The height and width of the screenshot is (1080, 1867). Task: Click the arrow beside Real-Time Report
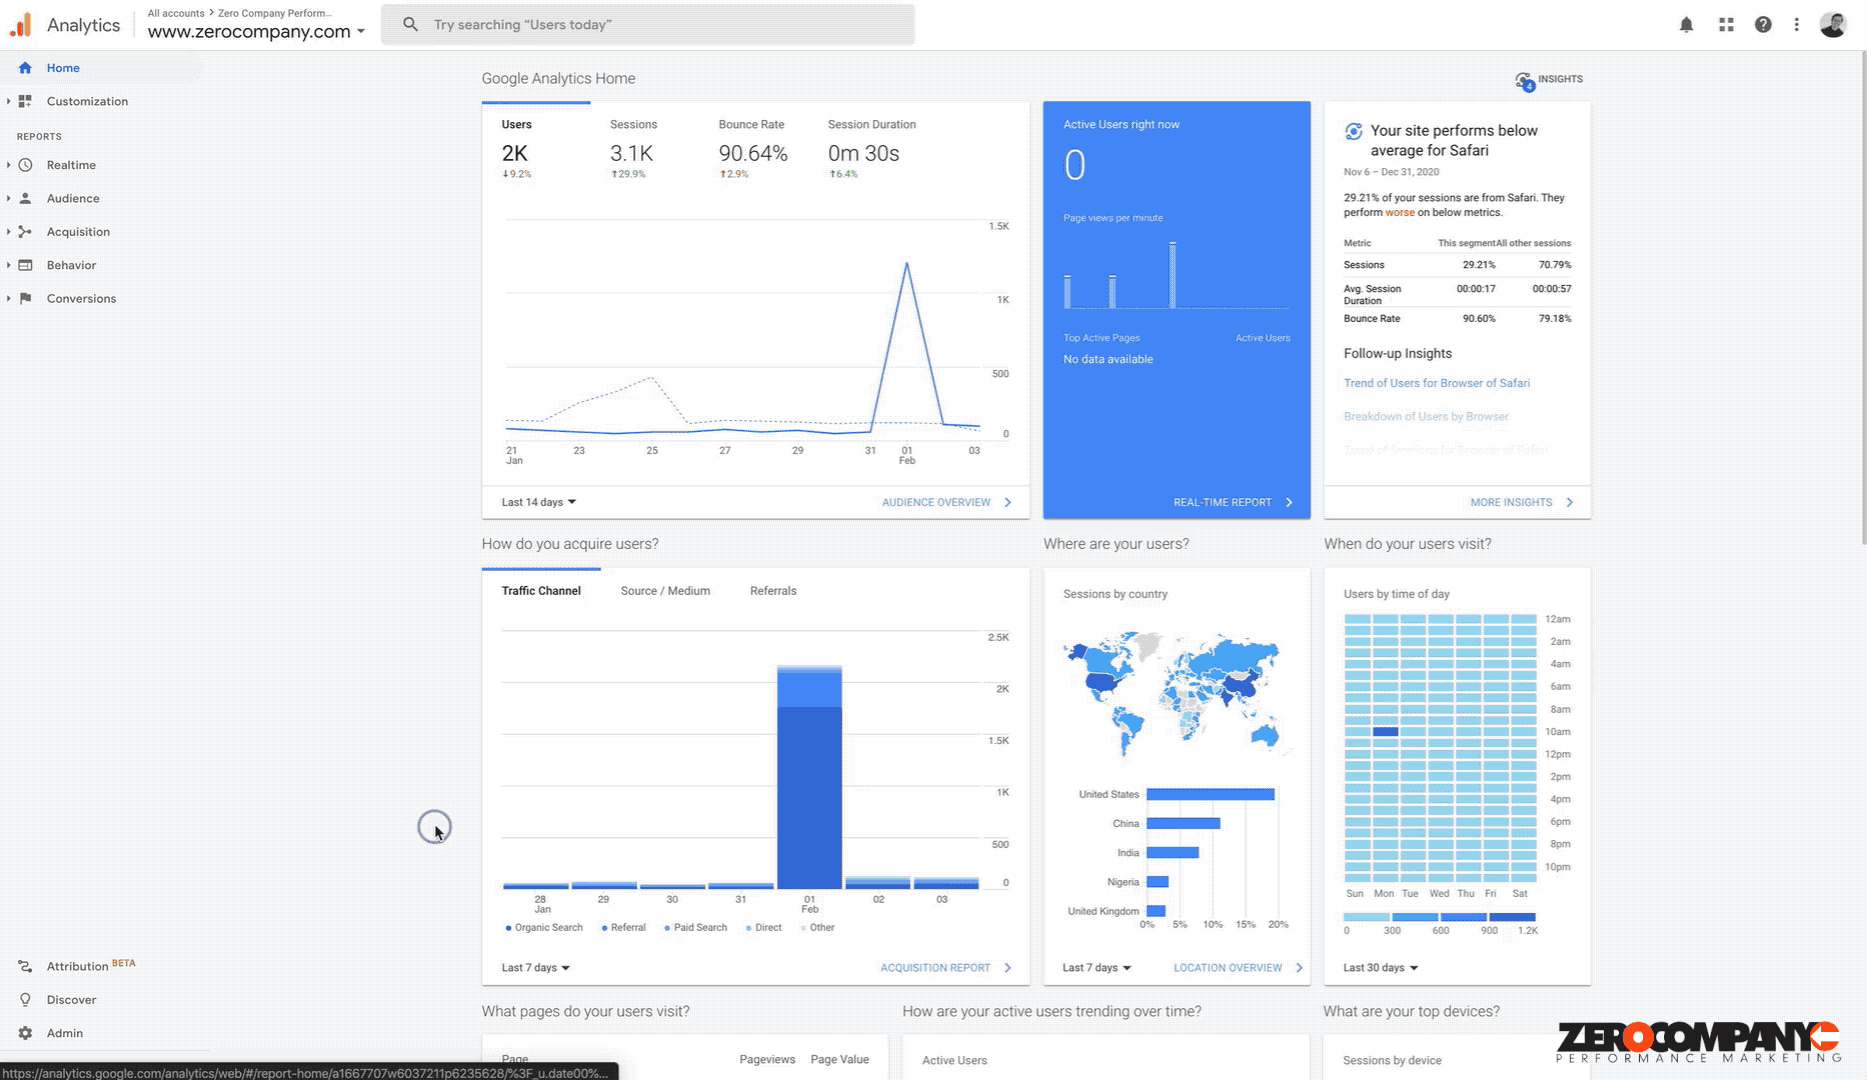(x=1289, y=502)
